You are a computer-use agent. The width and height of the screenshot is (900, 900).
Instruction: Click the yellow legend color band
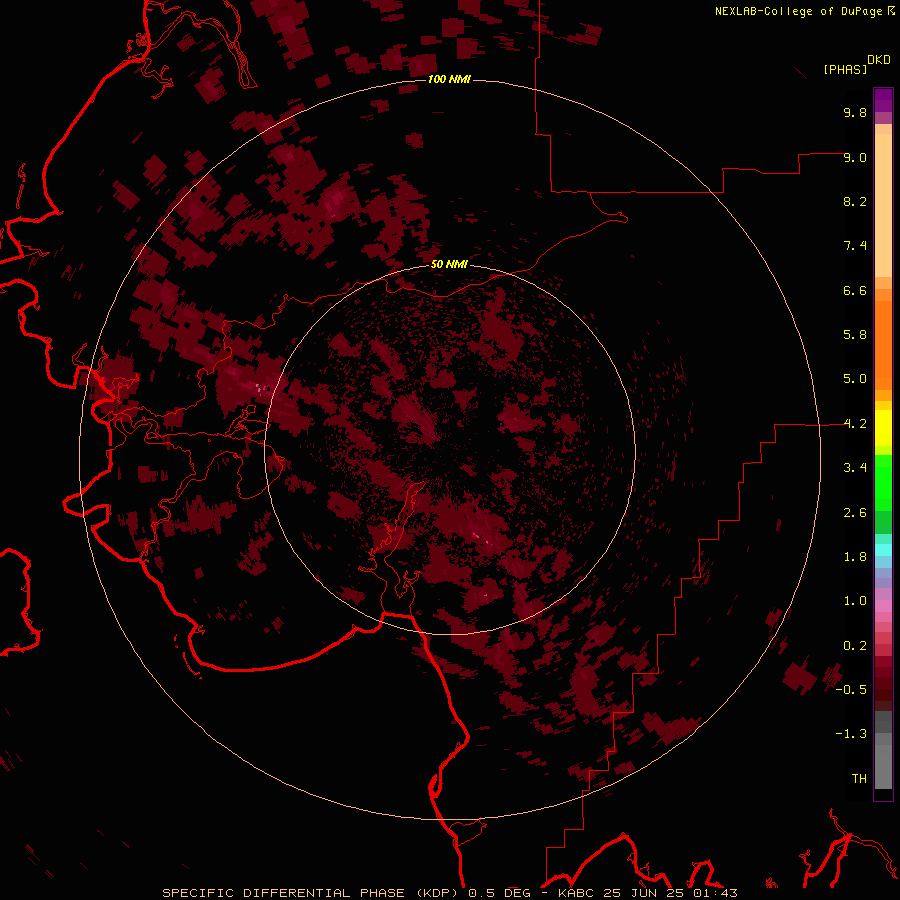point(883,428)
